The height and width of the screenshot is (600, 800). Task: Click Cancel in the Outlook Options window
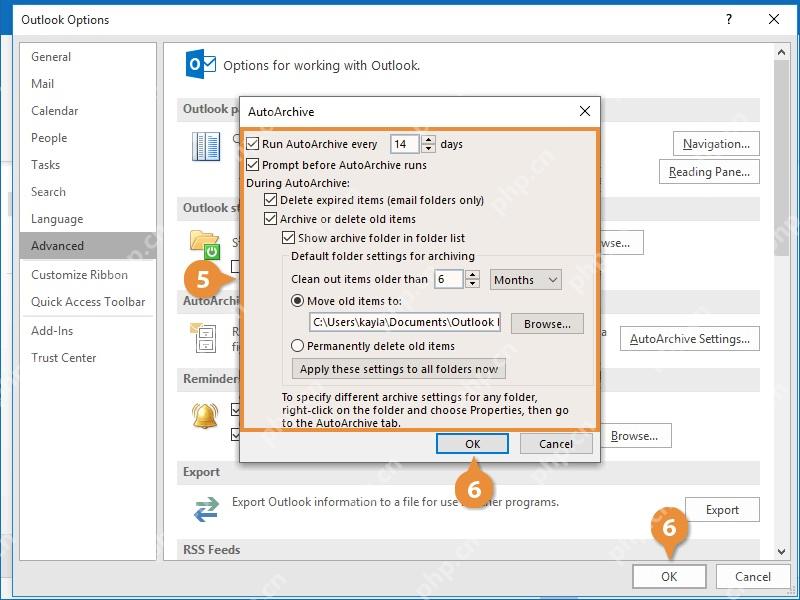(x=753, y=577)
